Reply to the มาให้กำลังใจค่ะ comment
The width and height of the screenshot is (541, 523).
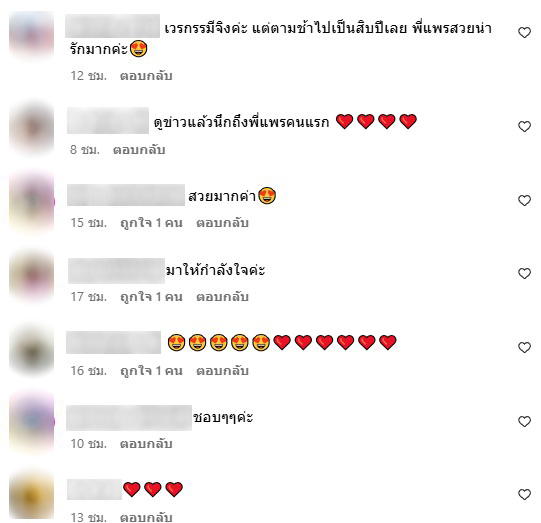pyautogui.click(x=223, y=297)
